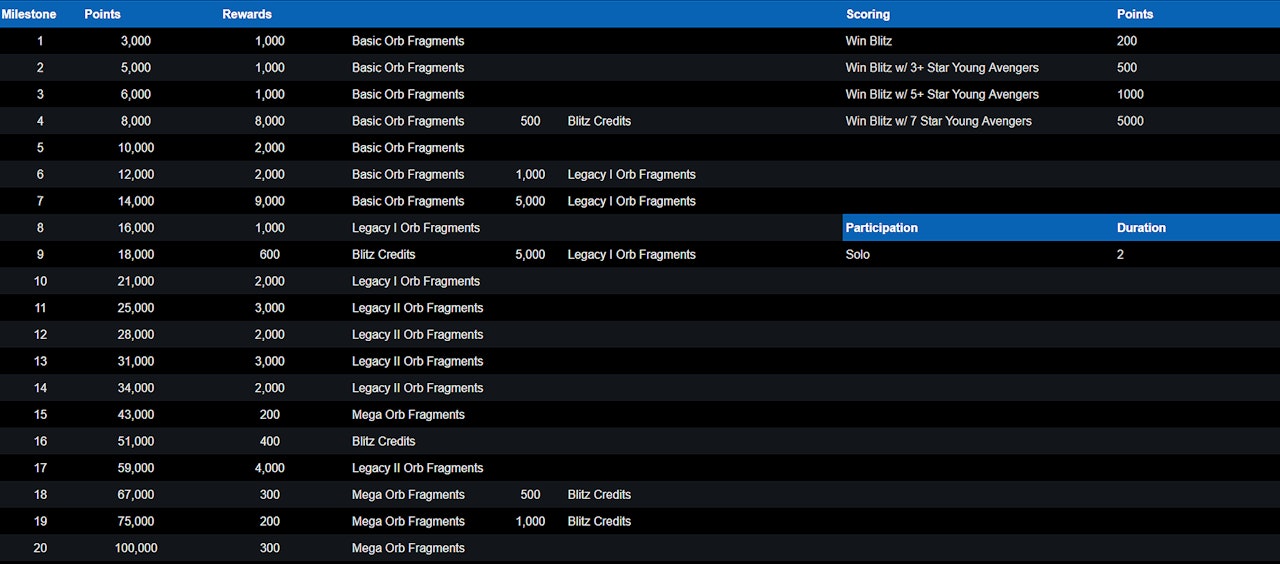This screenshot has height=564, width=1280.
Task: Click the Milestone column header
Action: pos(29,14)
